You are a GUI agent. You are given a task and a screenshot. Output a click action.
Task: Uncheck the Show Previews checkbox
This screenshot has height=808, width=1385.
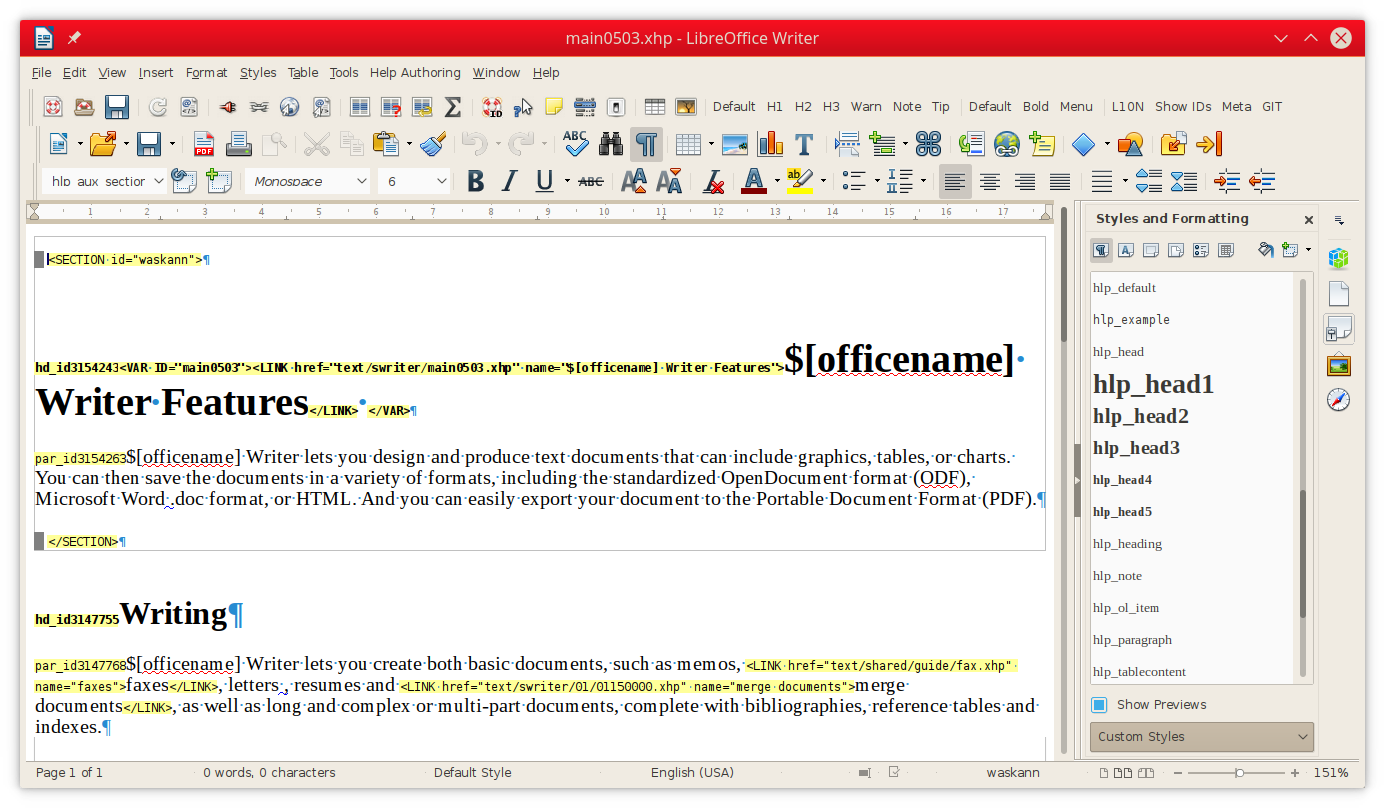1100,705
